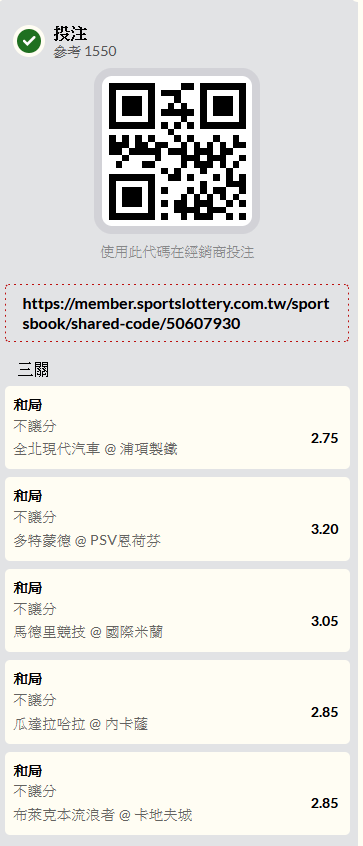Select the 全北現代汽車 @ 浦項製鐵 bet card
This screenshot has width=363, height=846.
point(177,427)
